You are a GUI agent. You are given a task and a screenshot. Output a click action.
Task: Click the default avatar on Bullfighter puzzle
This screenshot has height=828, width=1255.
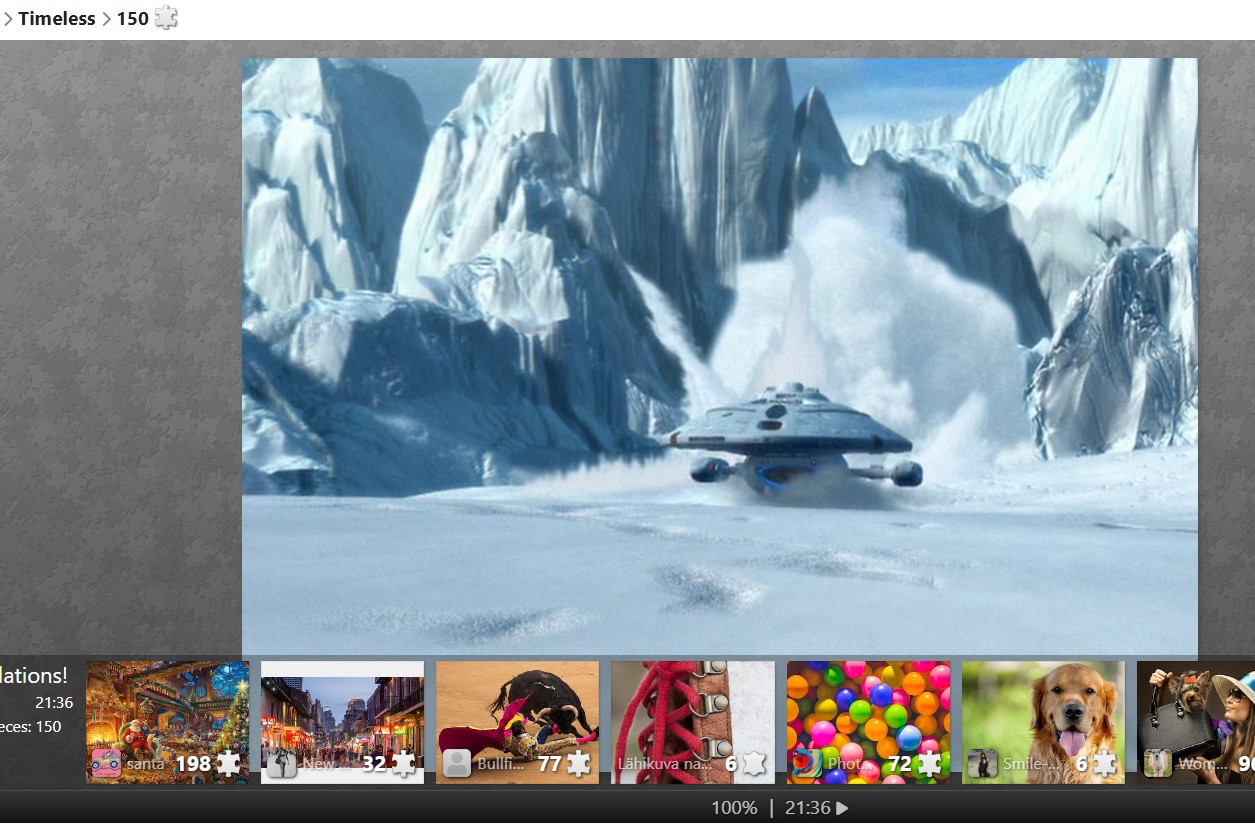pyautogui.click(x=456, y=764)
